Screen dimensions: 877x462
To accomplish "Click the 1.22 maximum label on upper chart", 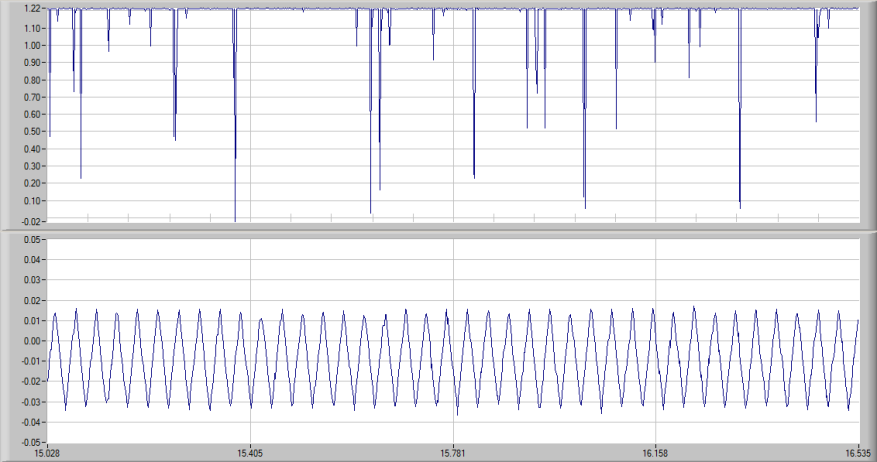I will [34, 8].
